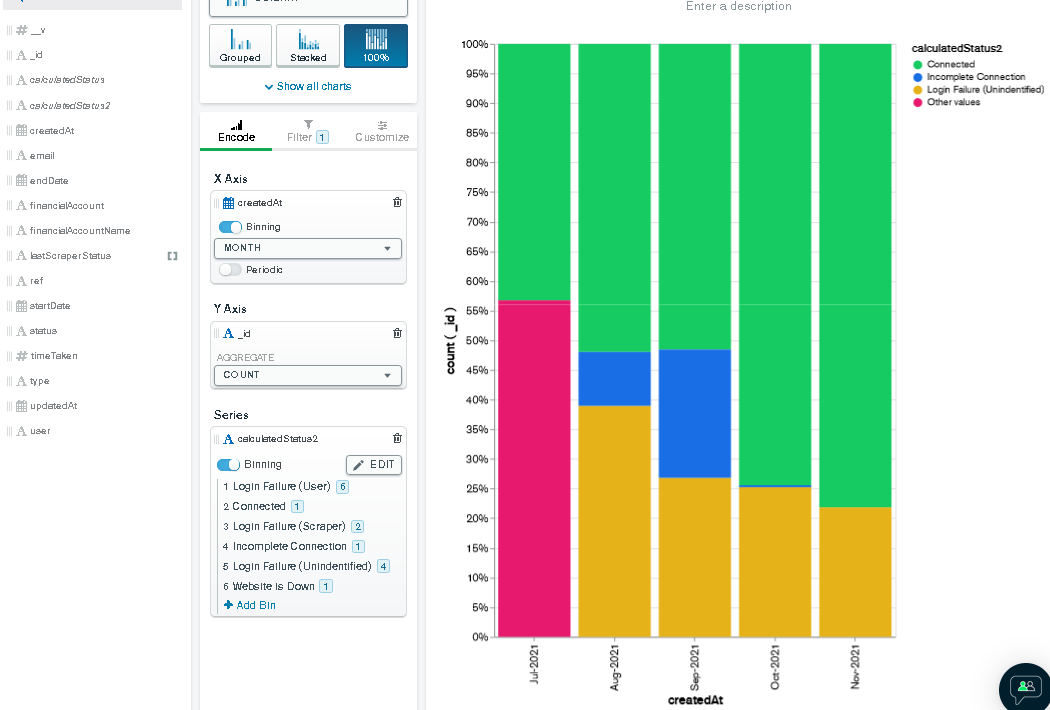
Task: Remove createdAt field from X Axis
Action: tap(397, 202)
